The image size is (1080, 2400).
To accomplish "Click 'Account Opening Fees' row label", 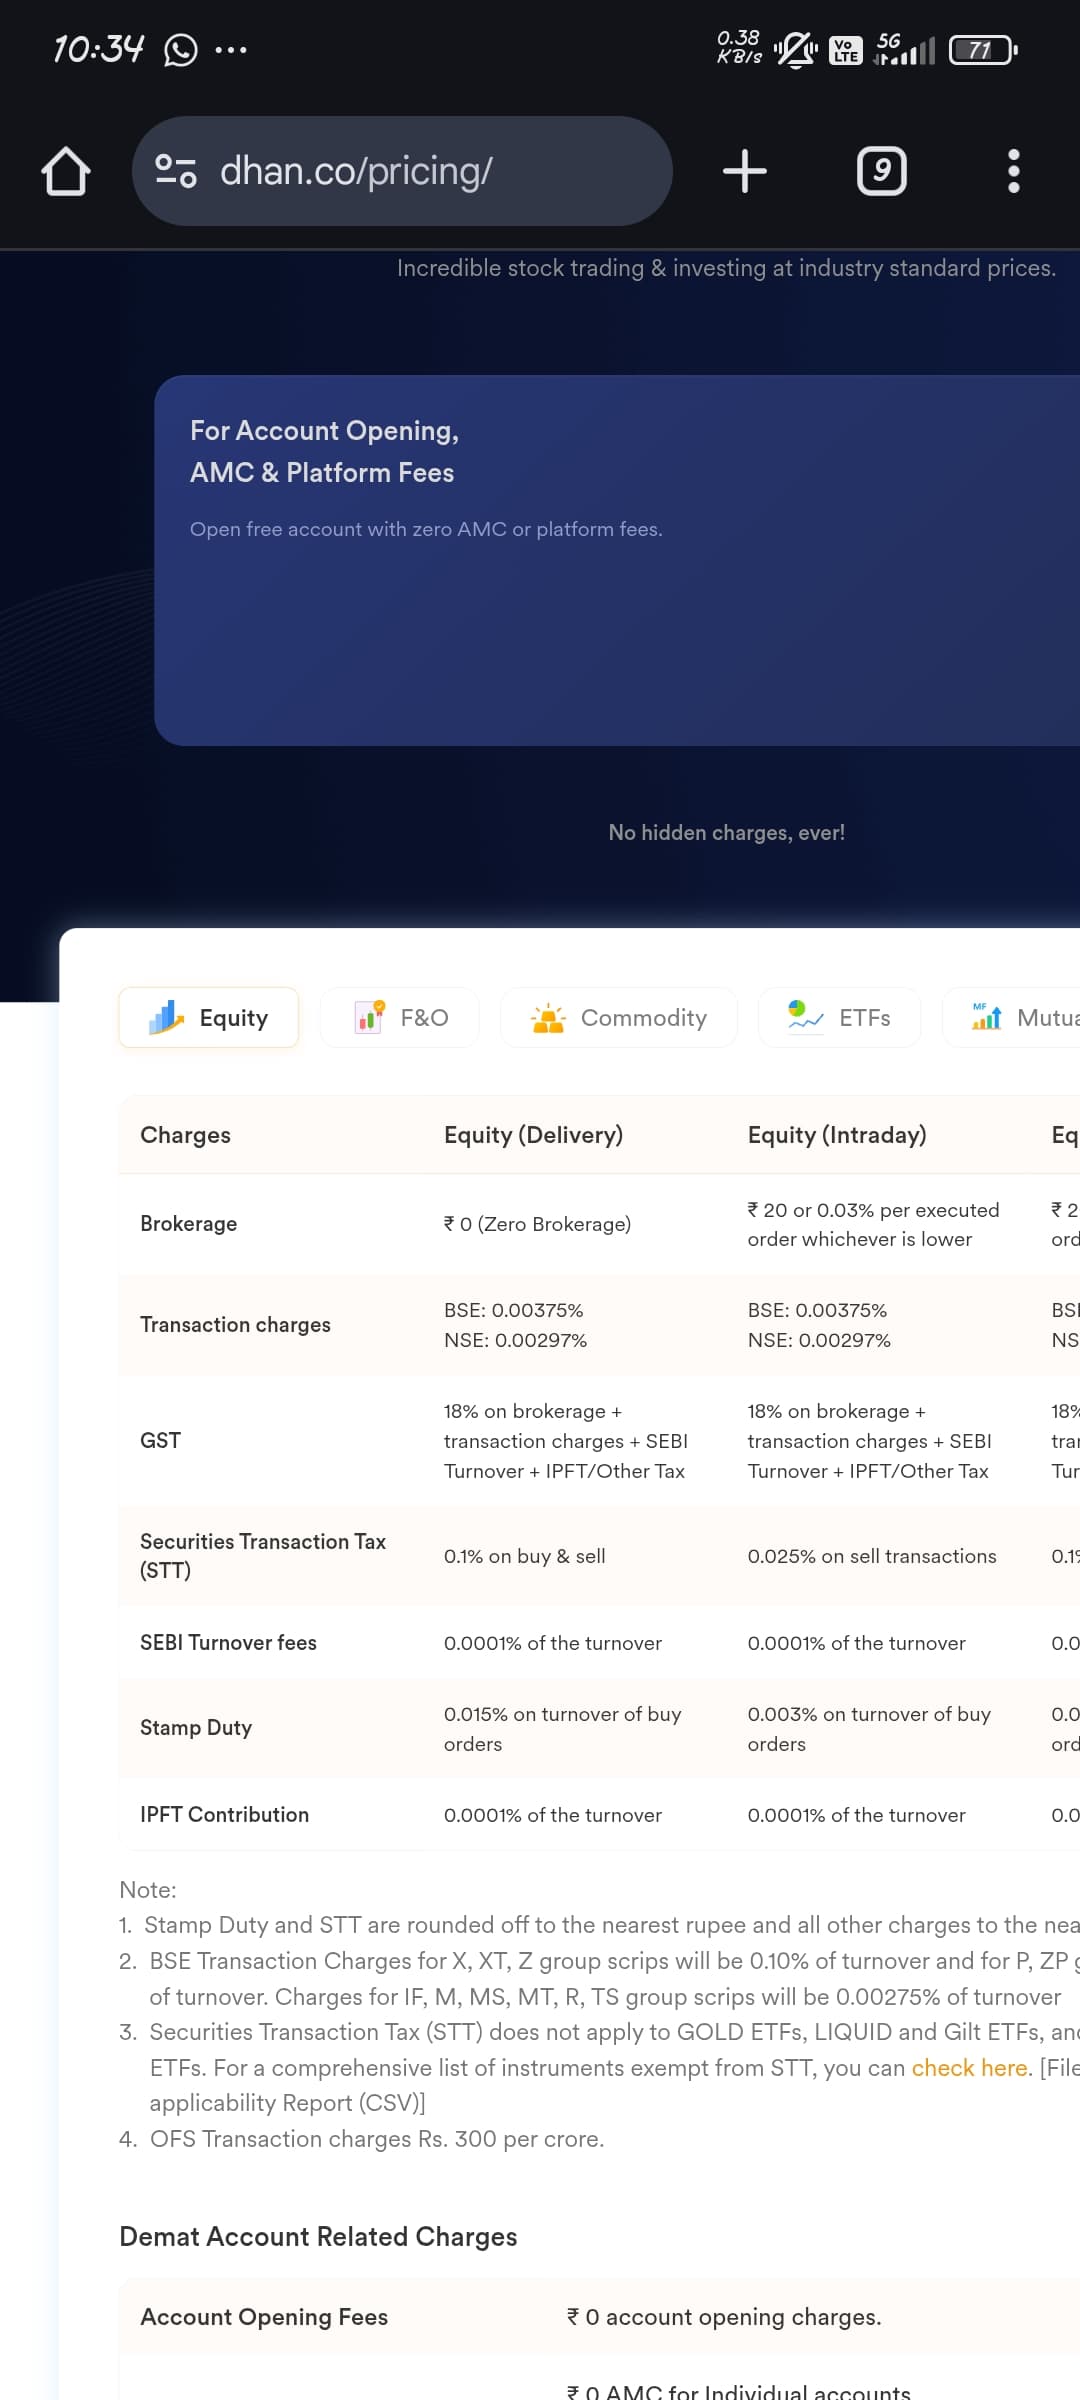I will click(x=264, y=2317).
